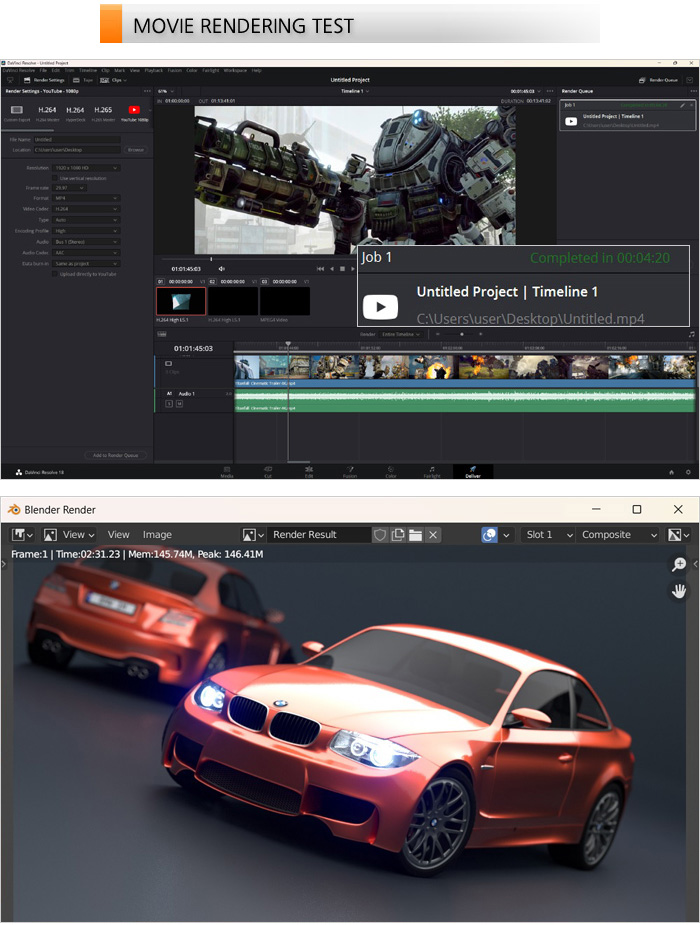
Task: Click the Browse location button
Action: point(136,150)
